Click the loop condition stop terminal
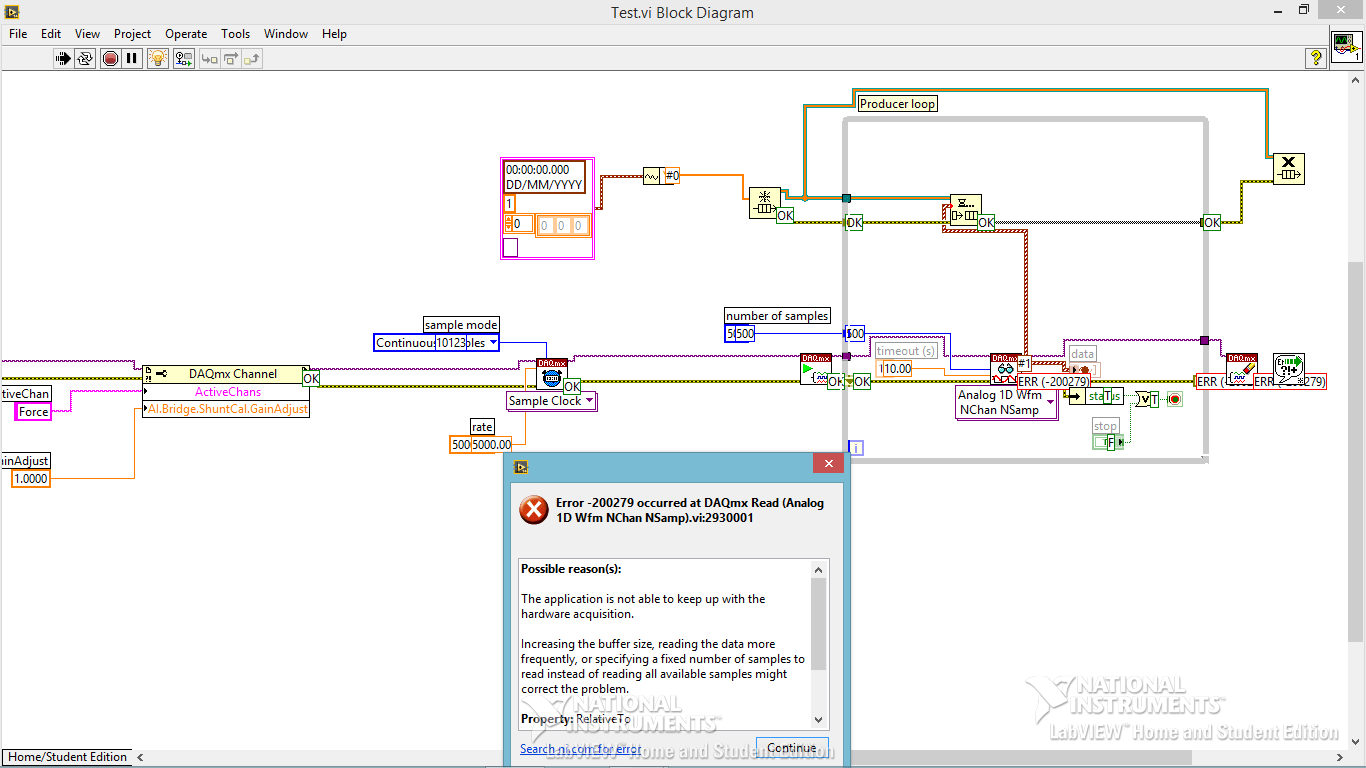The image size is (1366, 768). 1174,399
